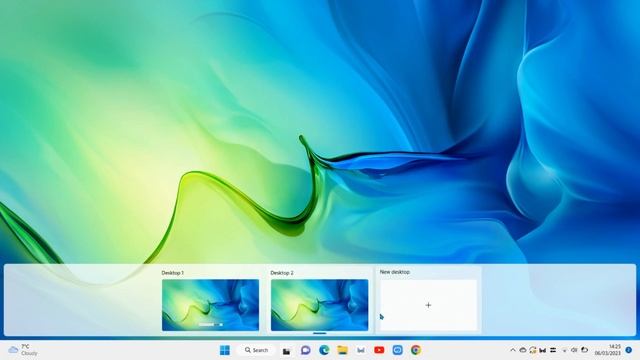Open the clock and date 14:25
The image size is (640, 360).
click(x=607, y=350)
